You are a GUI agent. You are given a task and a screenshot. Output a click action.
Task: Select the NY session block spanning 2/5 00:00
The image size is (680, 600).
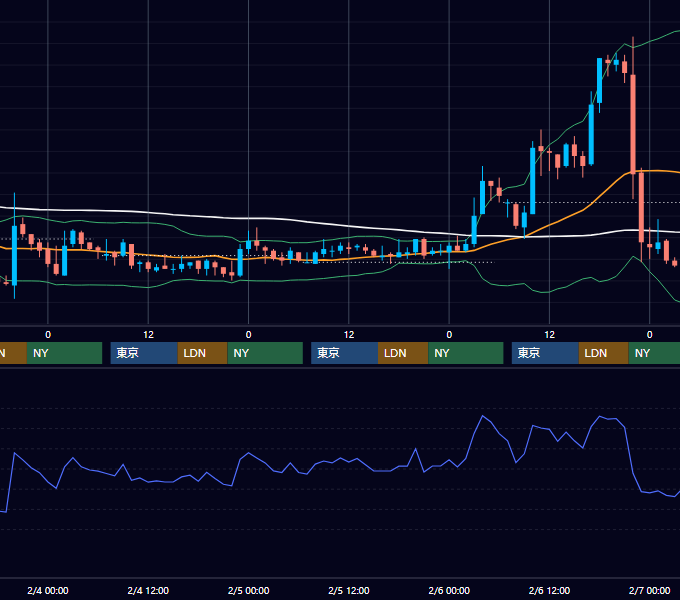(265, 353)
